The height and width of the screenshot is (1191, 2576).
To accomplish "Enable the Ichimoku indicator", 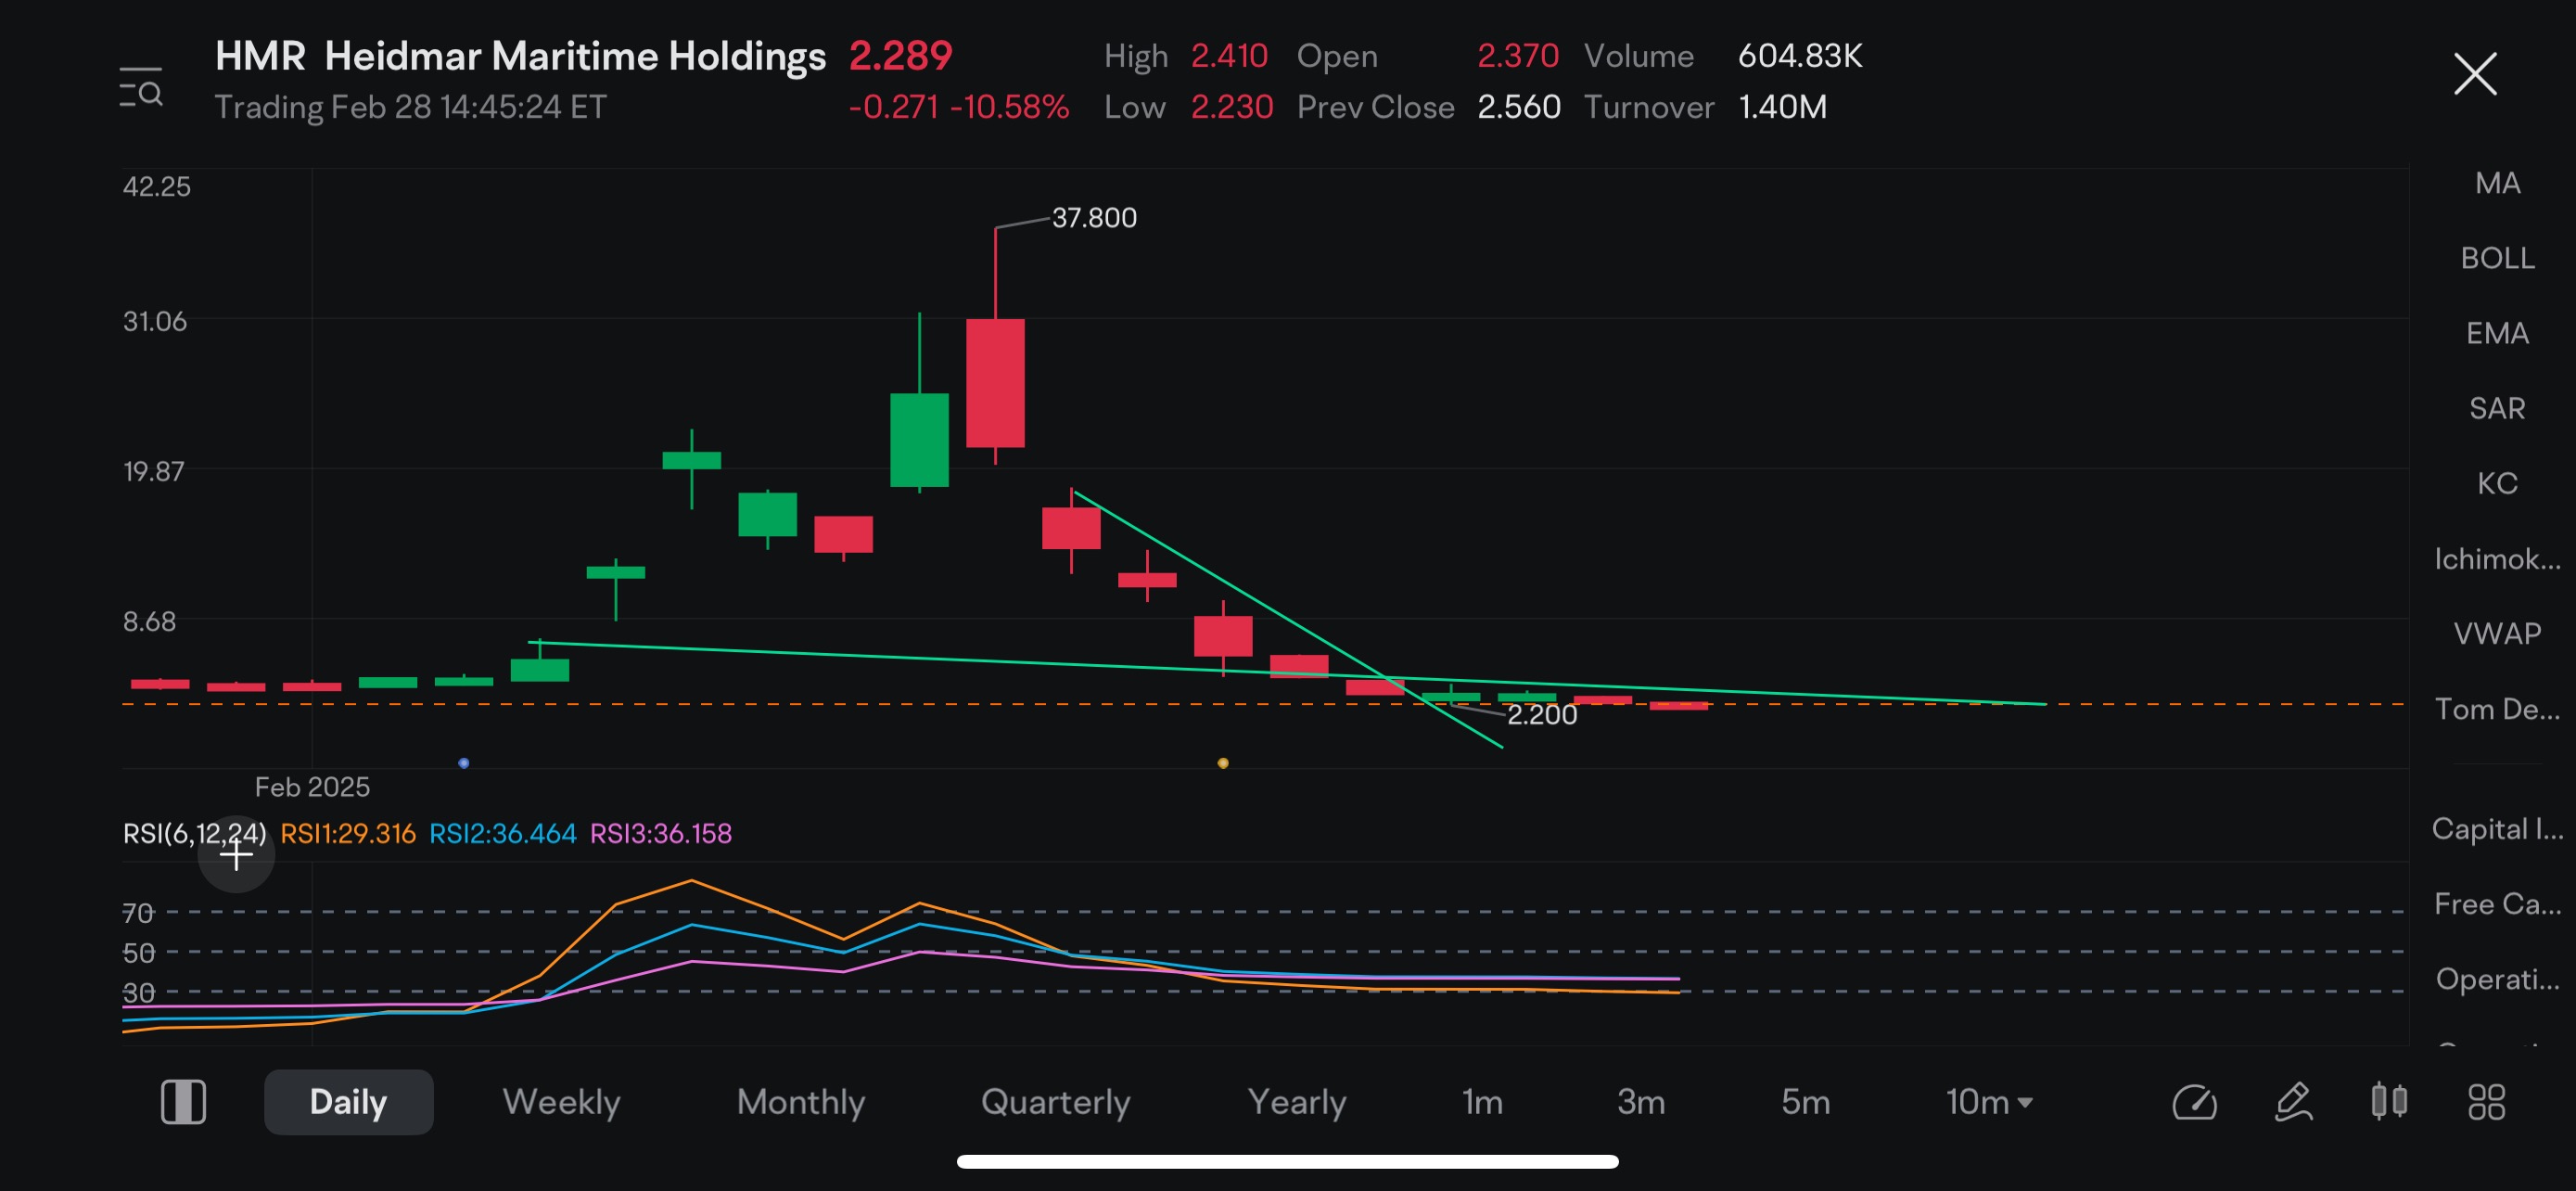I will click(x=2497, y=558).
